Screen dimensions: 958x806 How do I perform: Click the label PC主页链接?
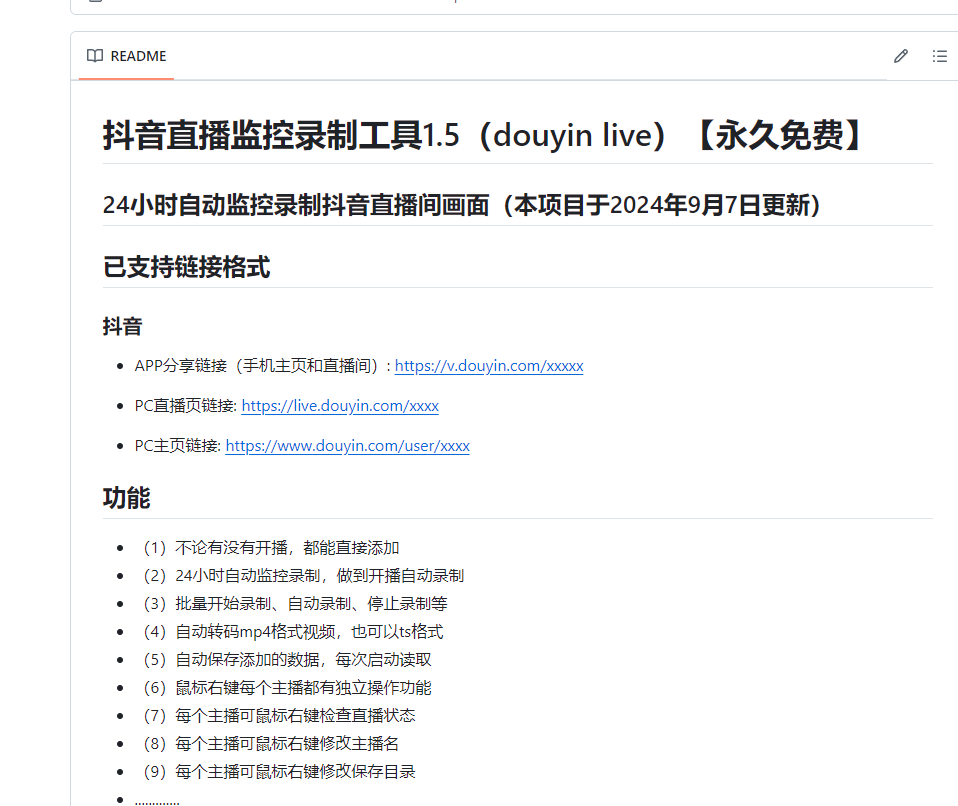click(177, 445)
